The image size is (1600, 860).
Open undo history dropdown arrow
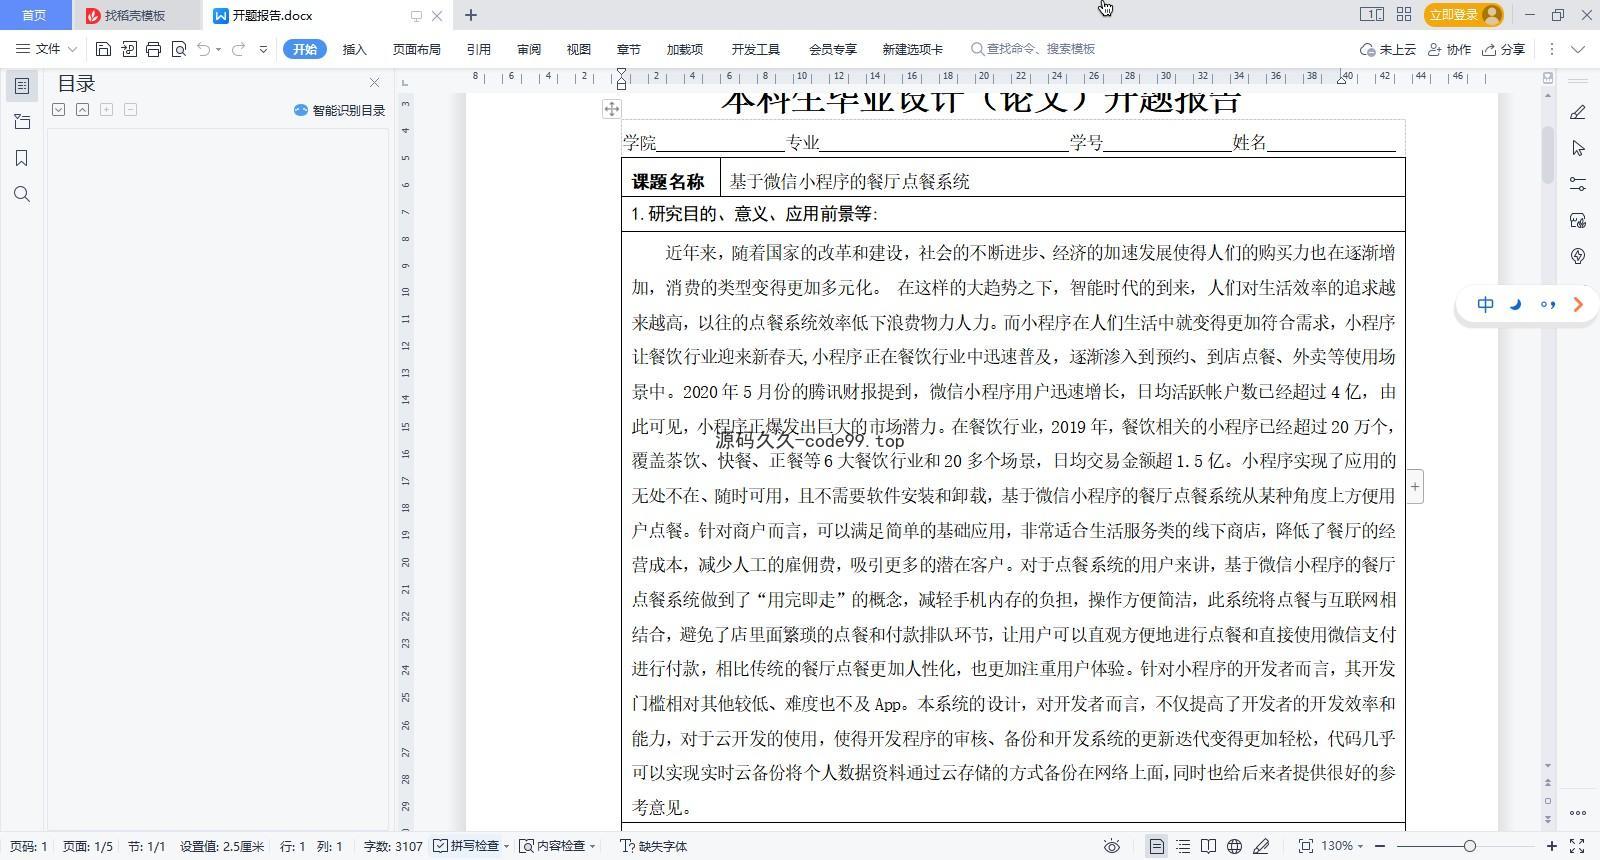tap(218, 49)
